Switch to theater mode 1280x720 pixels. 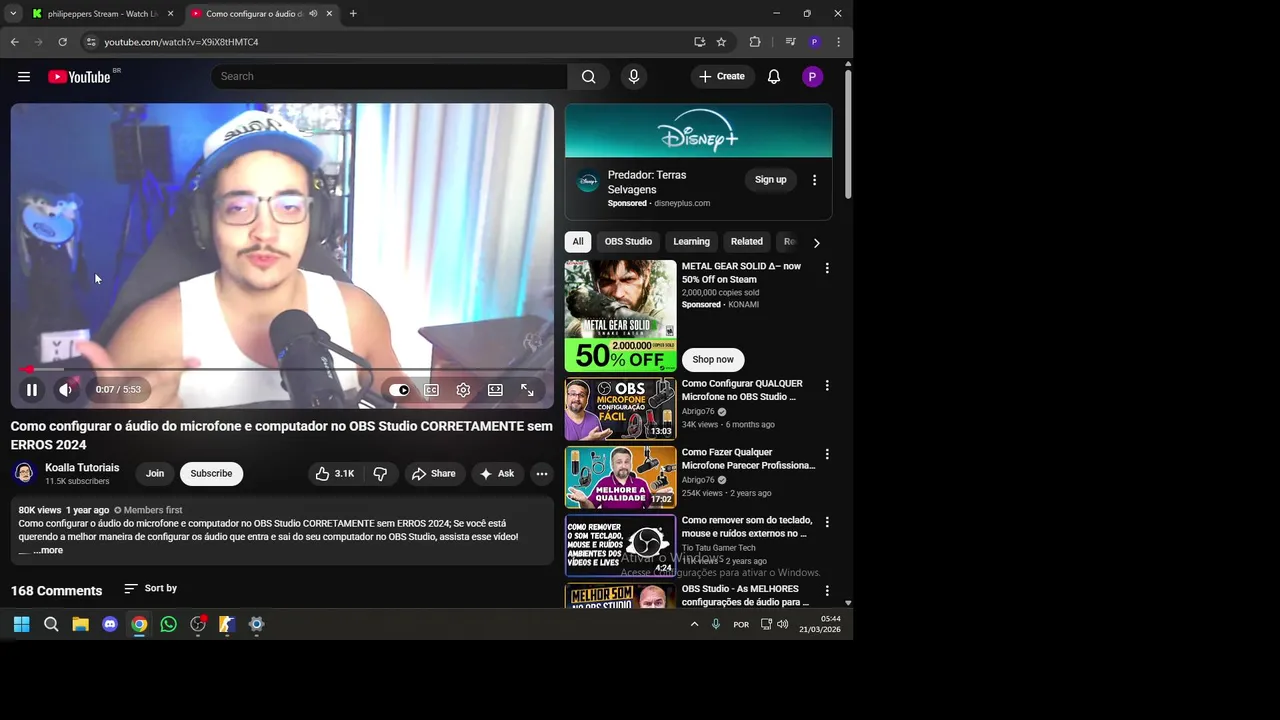(495, 390)
